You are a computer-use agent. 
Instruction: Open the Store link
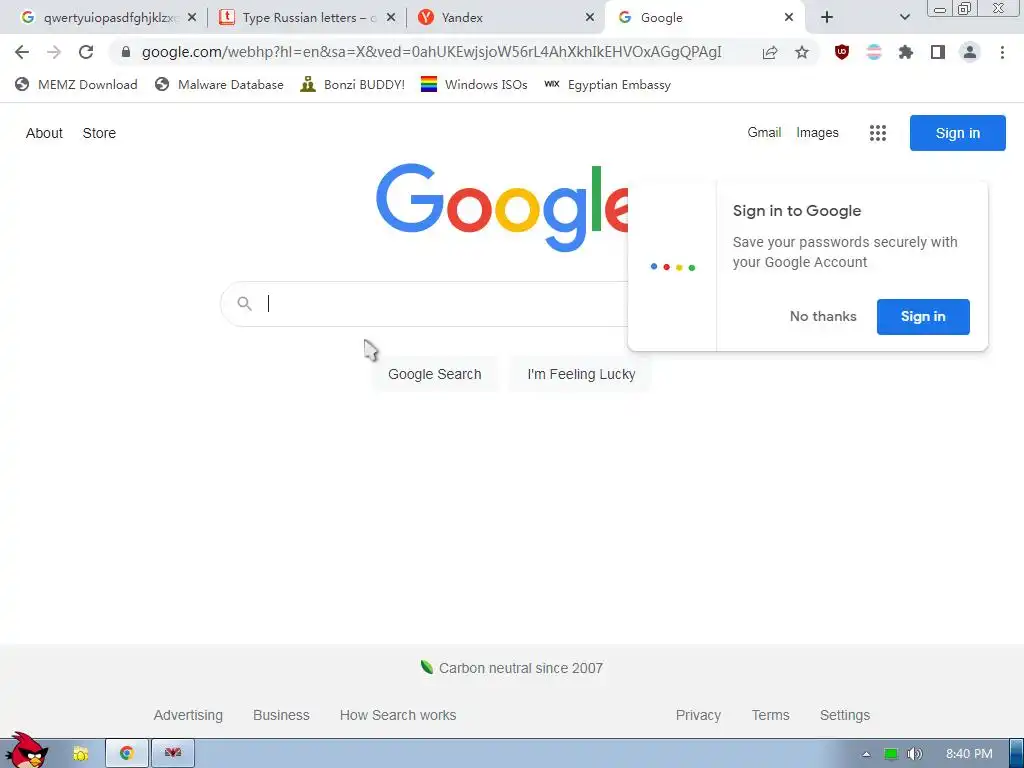tap(99, 133)
